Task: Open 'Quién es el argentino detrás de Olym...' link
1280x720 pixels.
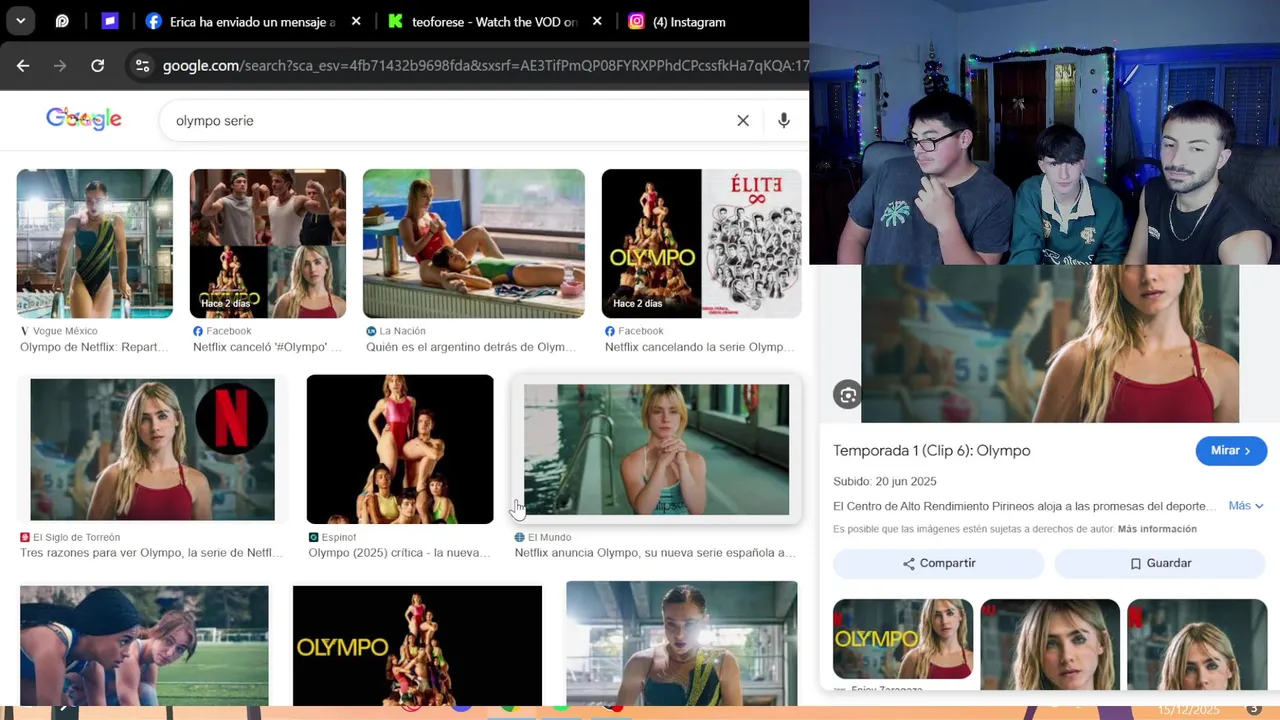Action: click(x=471, y=347)
